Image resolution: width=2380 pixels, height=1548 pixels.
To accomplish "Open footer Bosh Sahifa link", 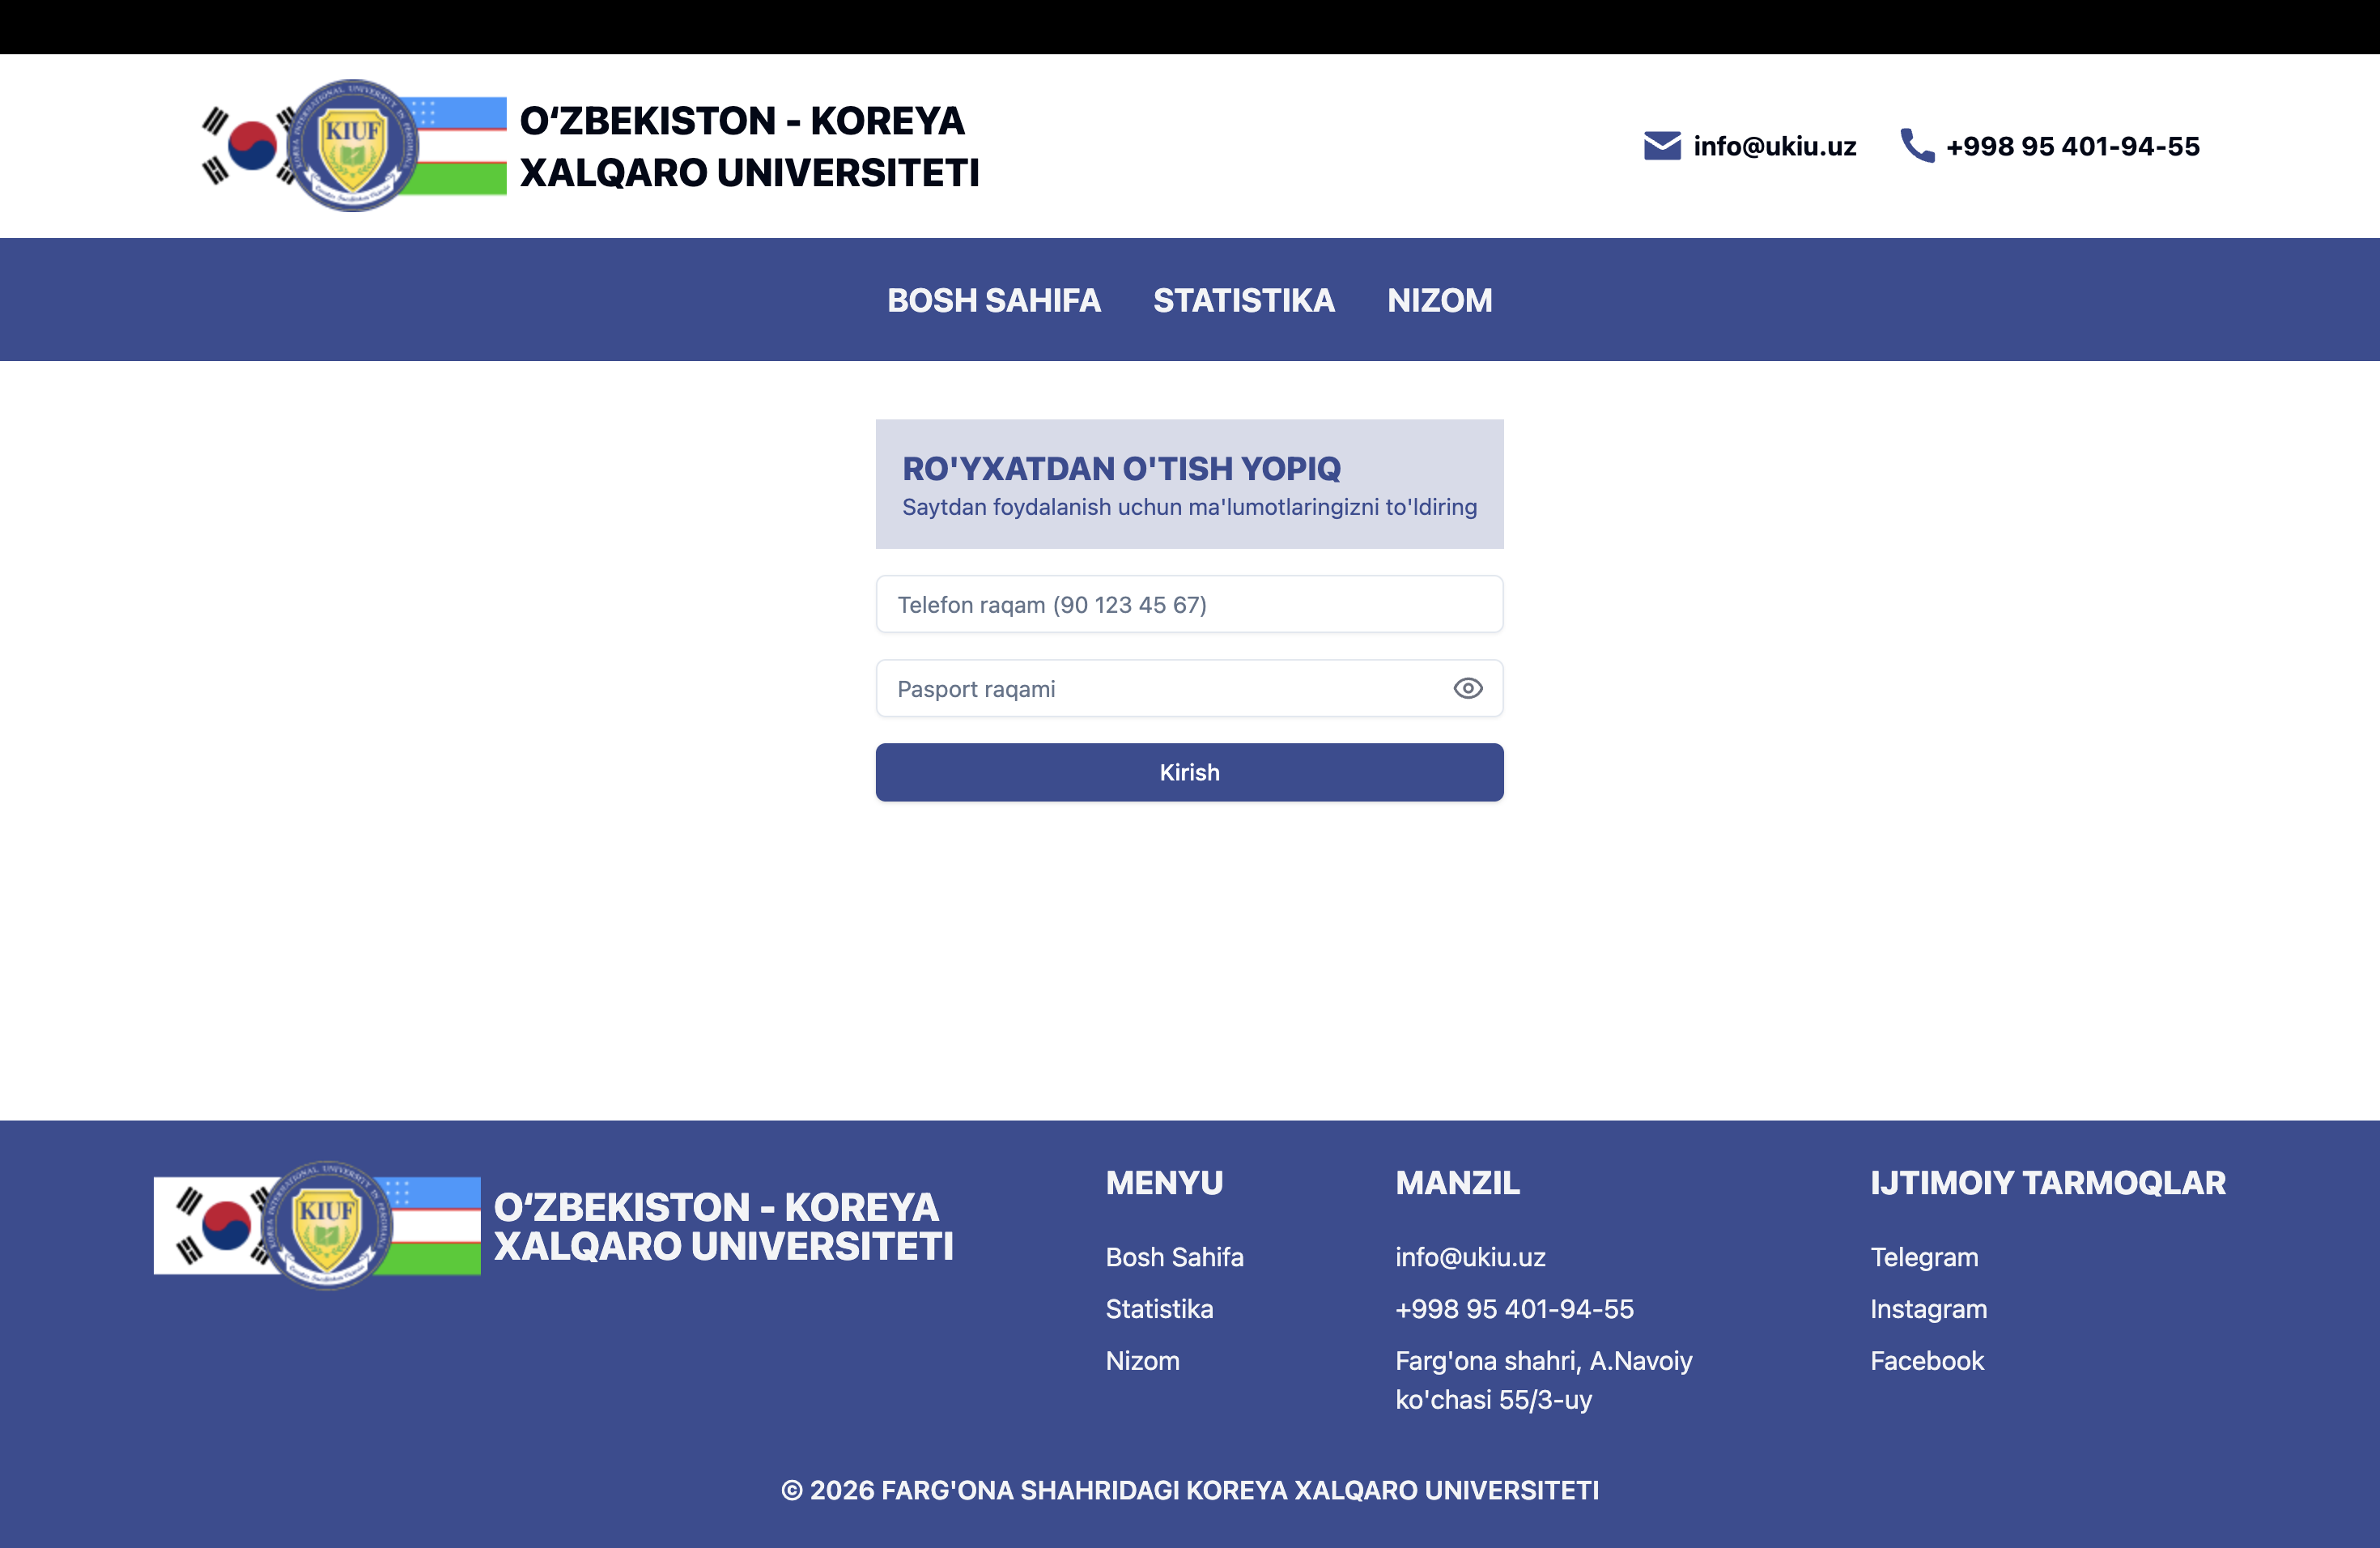I will (x=1174, y=1257).
